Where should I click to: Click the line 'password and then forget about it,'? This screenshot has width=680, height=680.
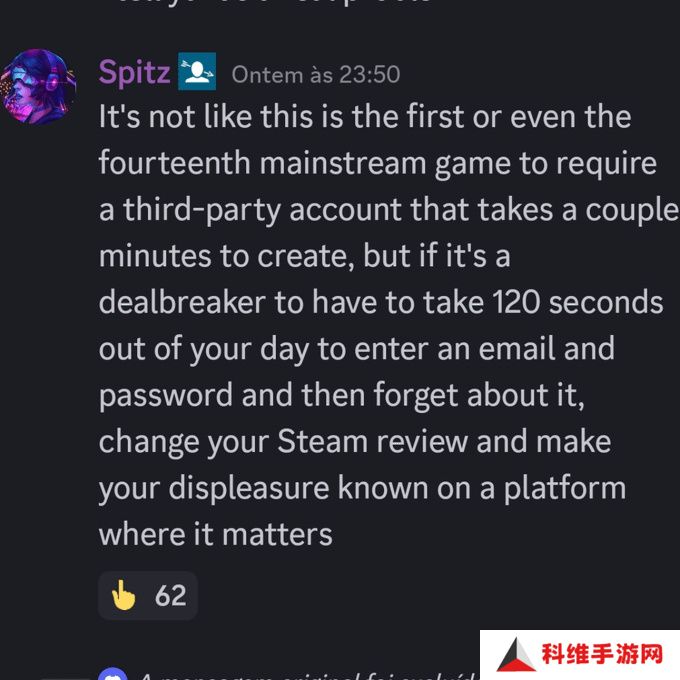[342, 396]
